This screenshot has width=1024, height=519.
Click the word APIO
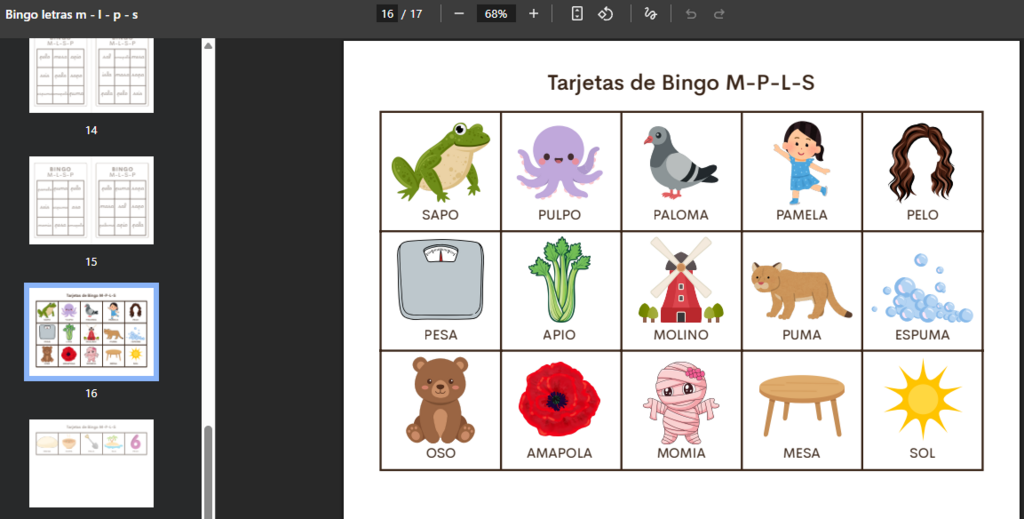[x=560, y=335]
